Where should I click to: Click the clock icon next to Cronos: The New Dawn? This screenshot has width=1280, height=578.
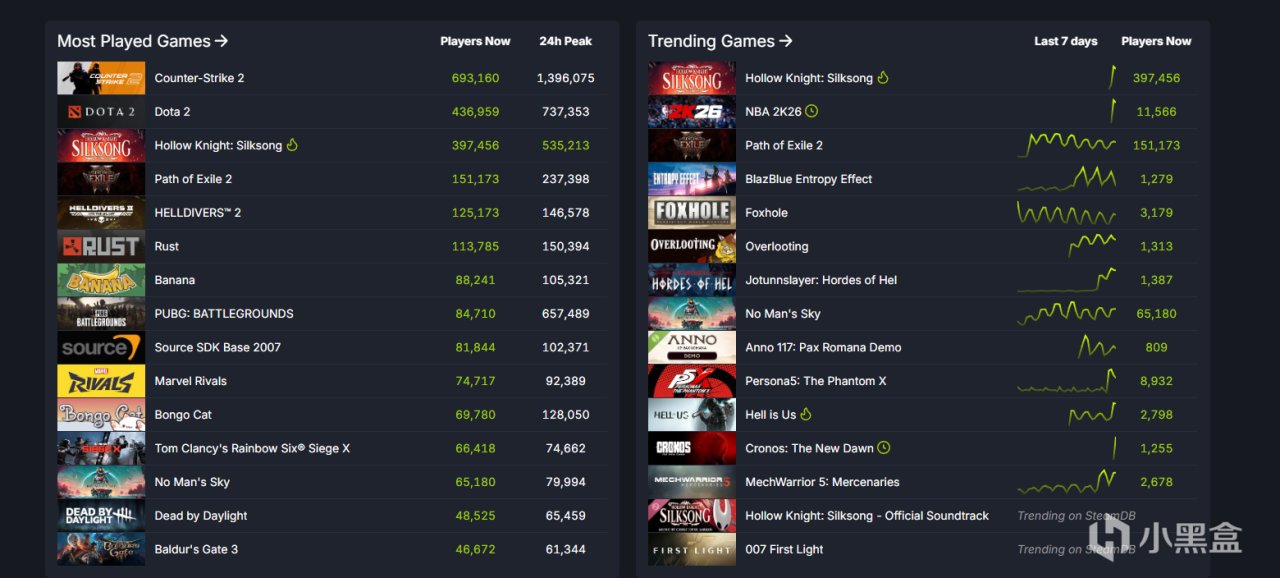pyautogui.click(x=883, y=448)
